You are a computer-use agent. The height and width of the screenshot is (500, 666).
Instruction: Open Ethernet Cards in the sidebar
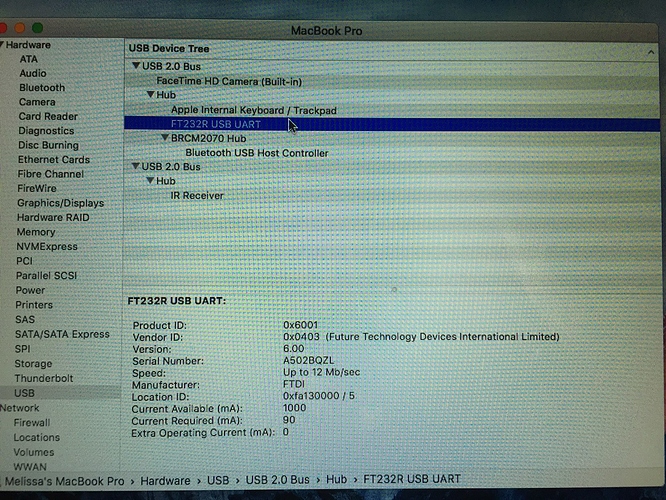54,160
